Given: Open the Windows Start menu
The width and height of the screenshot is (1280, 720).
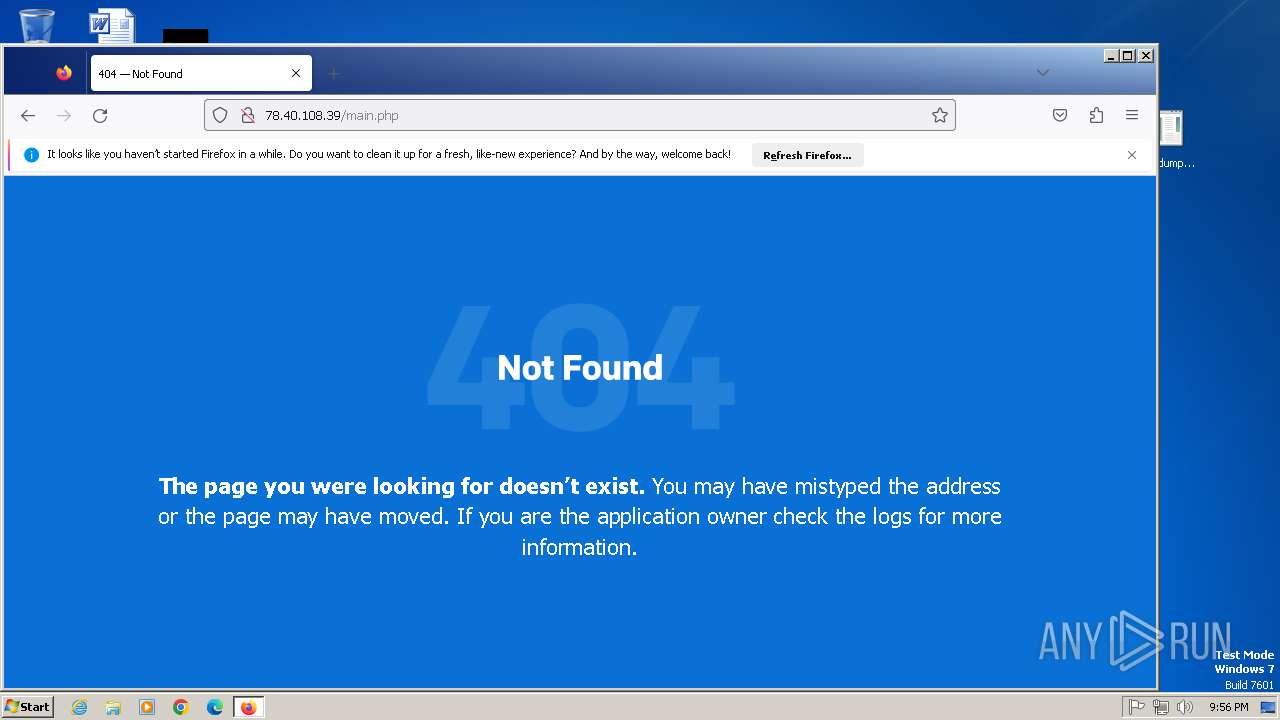Looking at the screenshot, I should (28, 706).
